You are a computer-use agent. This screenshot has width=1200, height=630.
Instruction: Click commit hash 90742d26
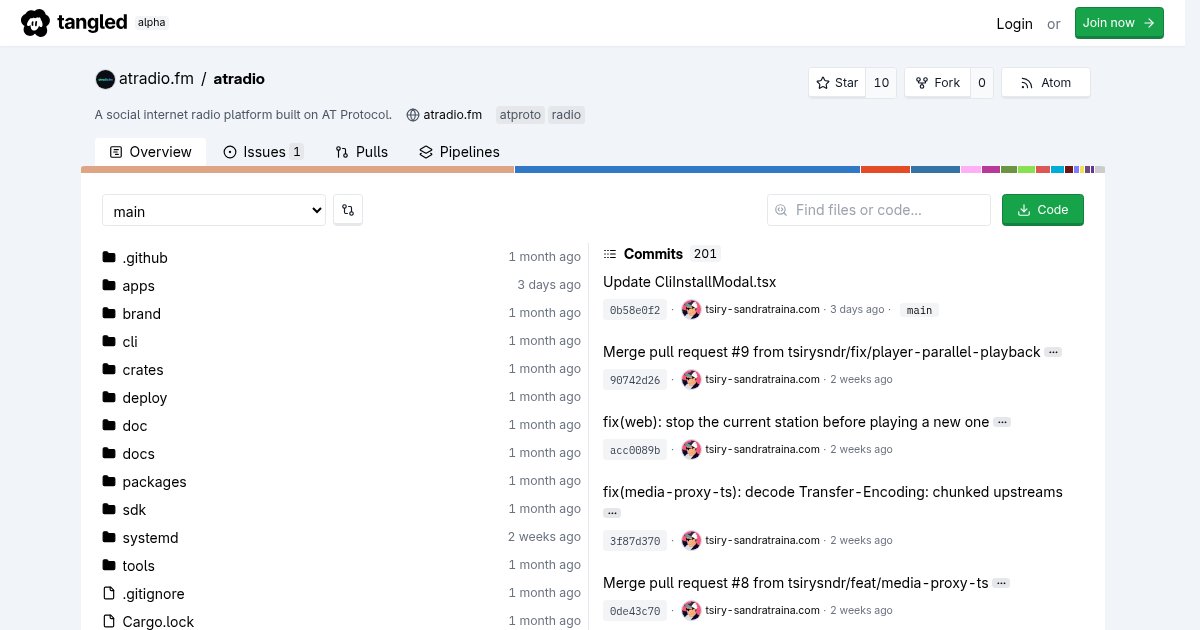(x=635, y=380)
